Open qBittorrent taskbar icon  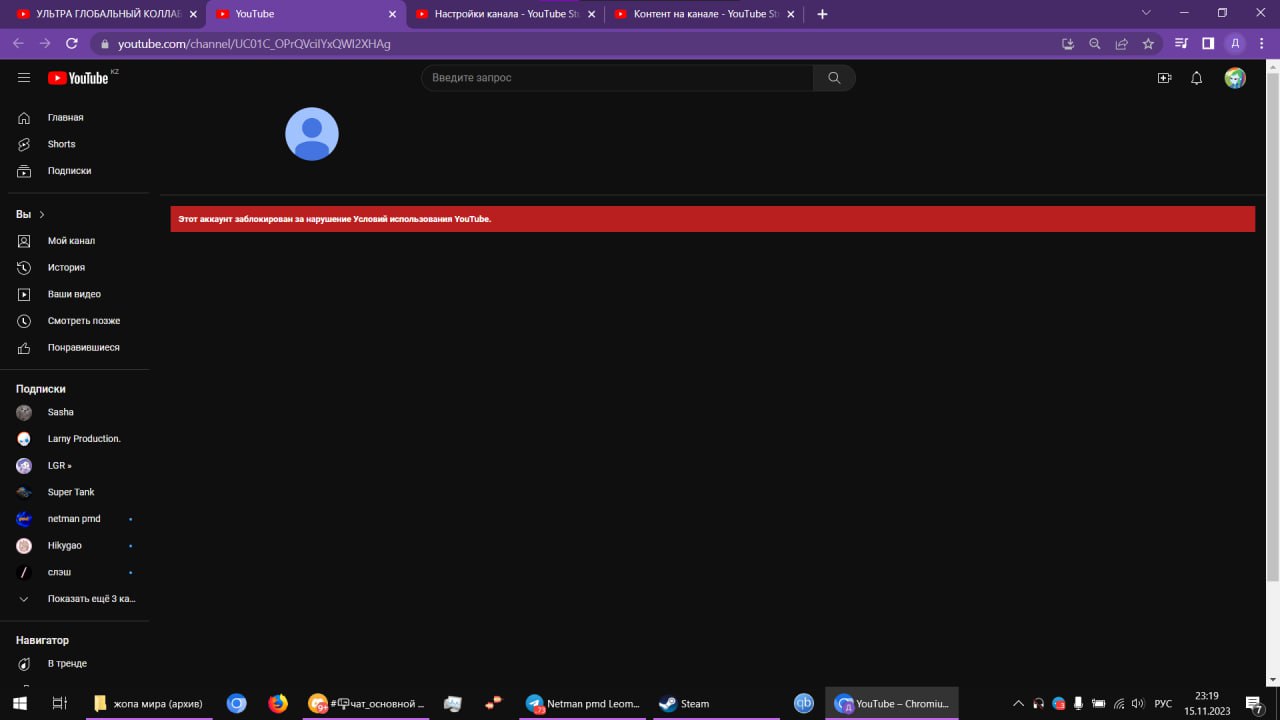click(x=803, y=704)
